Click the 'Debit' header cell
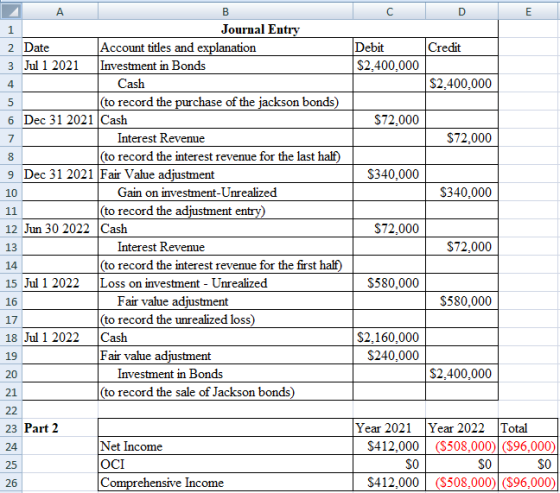This screenshot has height=493, width=560. pos(389,47)
